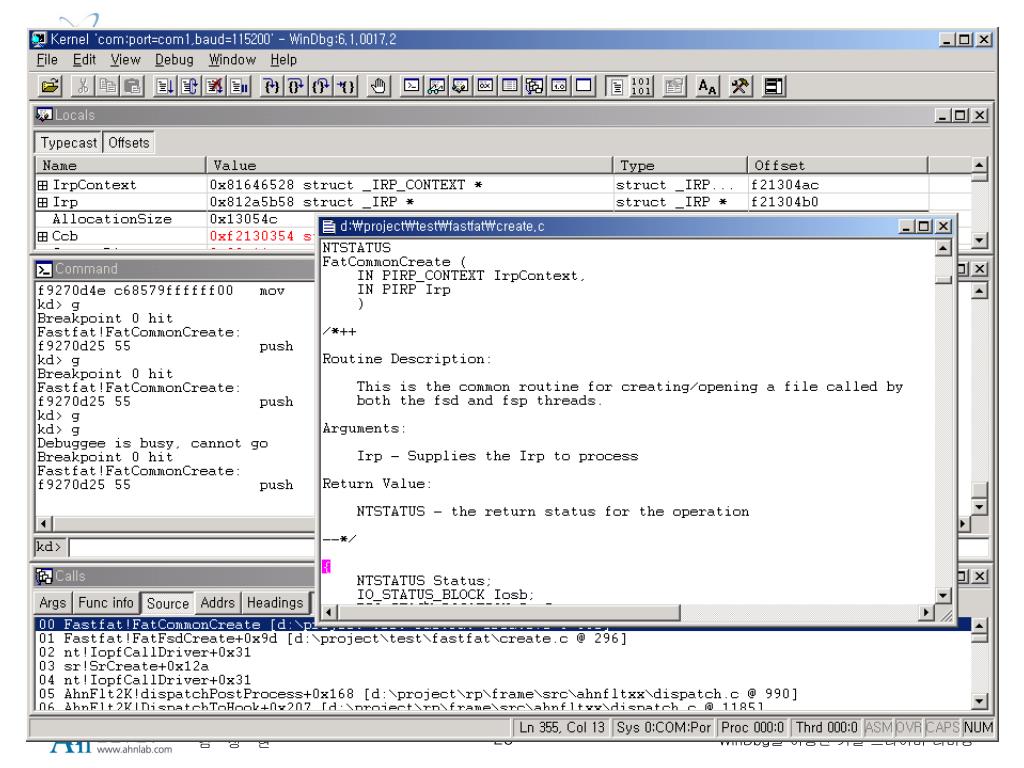Click the Run to Cursor toolbar icon

coord(345,86)
